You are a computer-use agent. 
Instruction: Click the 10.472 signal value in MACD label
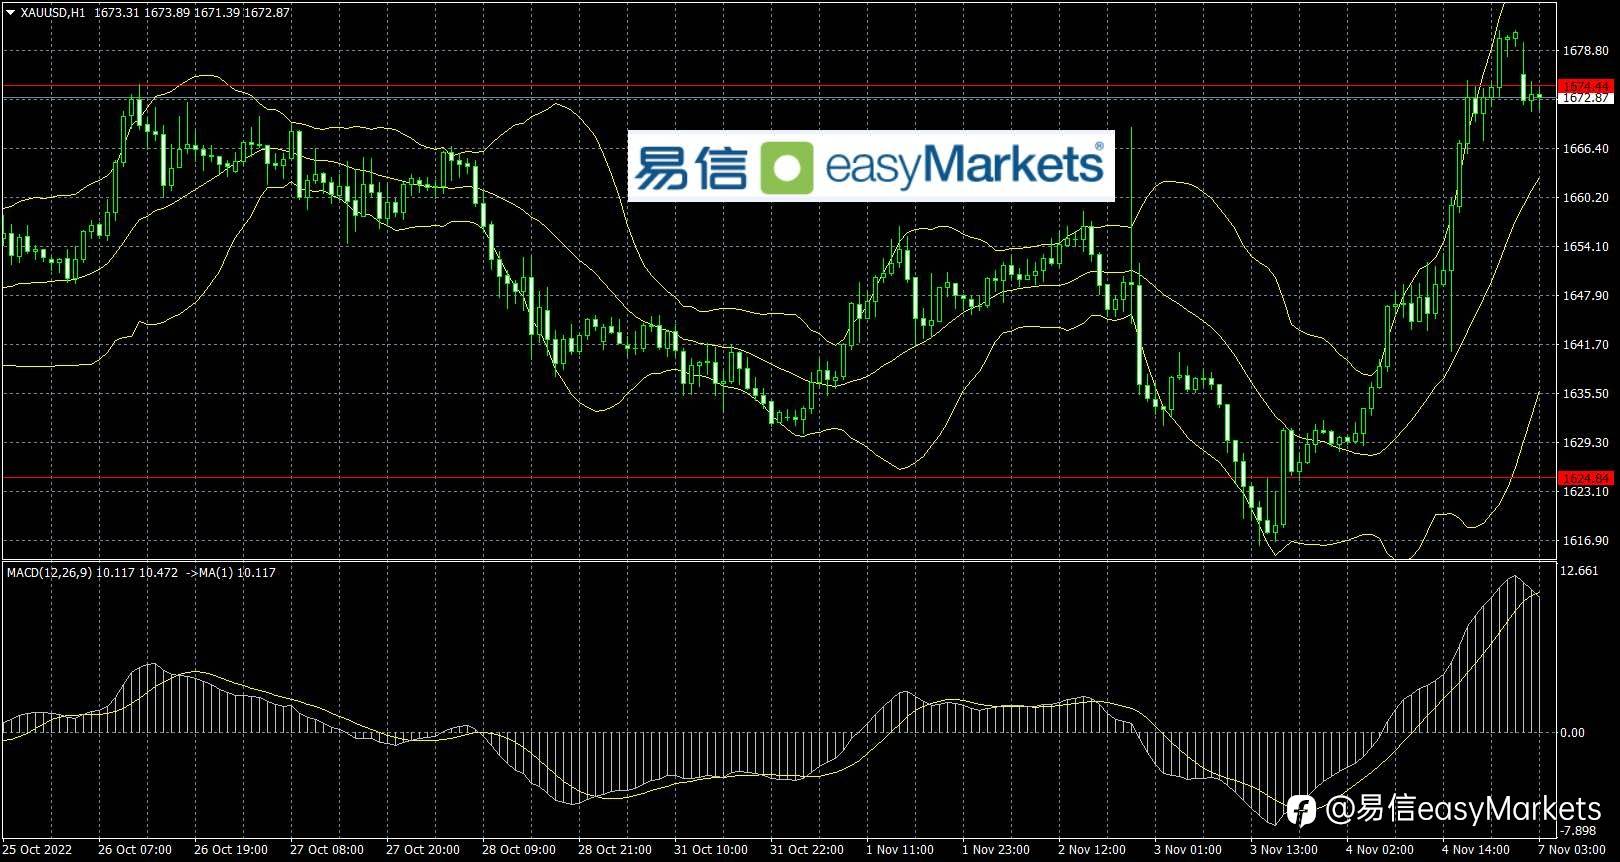[x=158, y=573]
